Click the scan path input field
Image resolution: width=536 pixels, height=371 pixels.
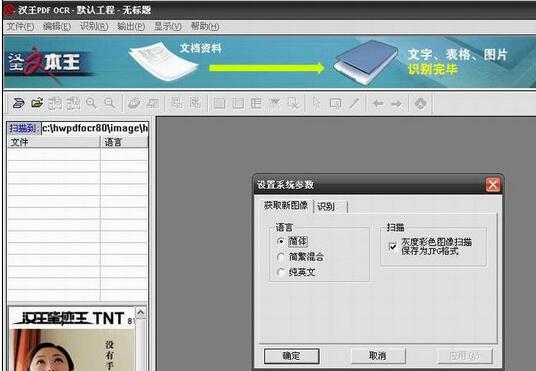(95, 128)
